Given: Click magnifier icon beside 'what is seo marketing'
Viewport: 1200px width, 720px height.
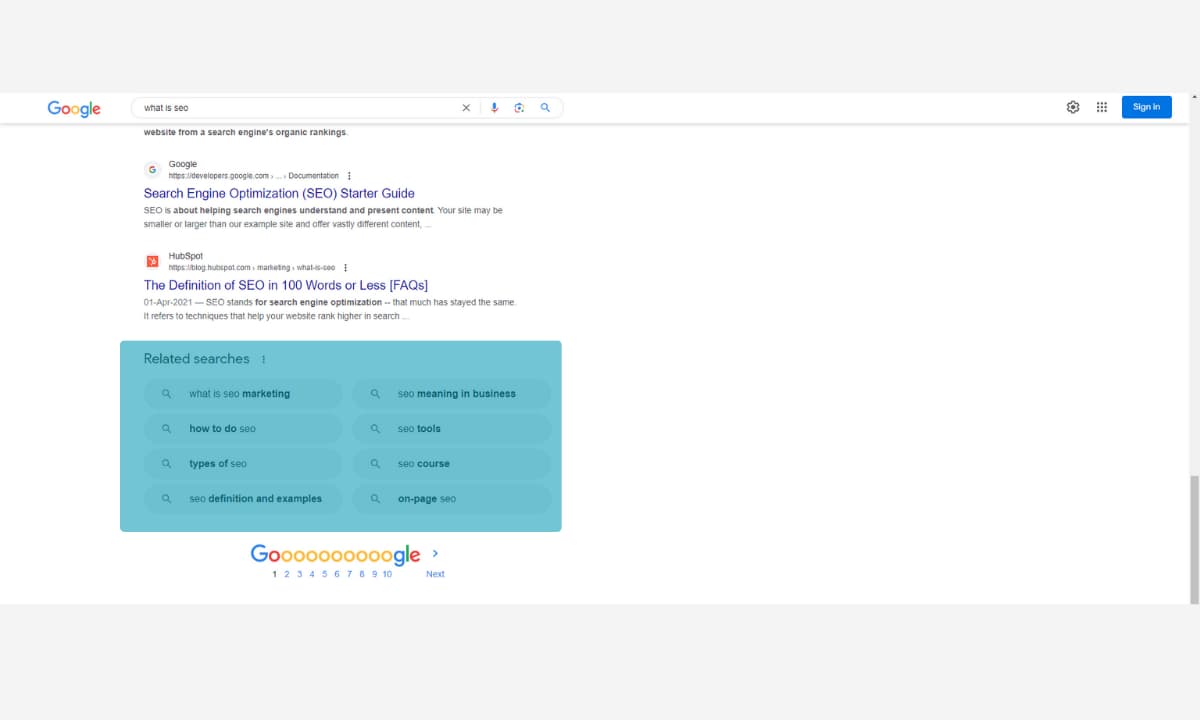Looking at the screenshot, I should (166, 394).
